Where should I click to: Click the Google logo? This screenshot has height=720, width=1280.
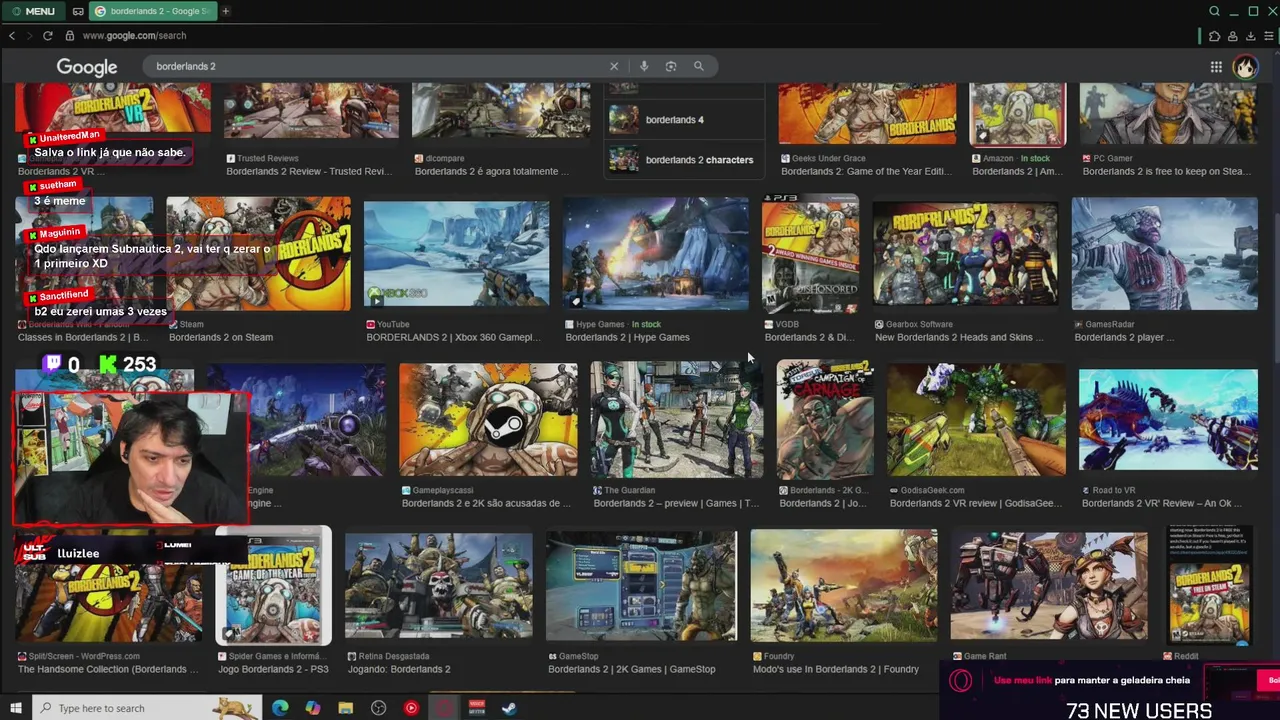click(x=87, y=67)
